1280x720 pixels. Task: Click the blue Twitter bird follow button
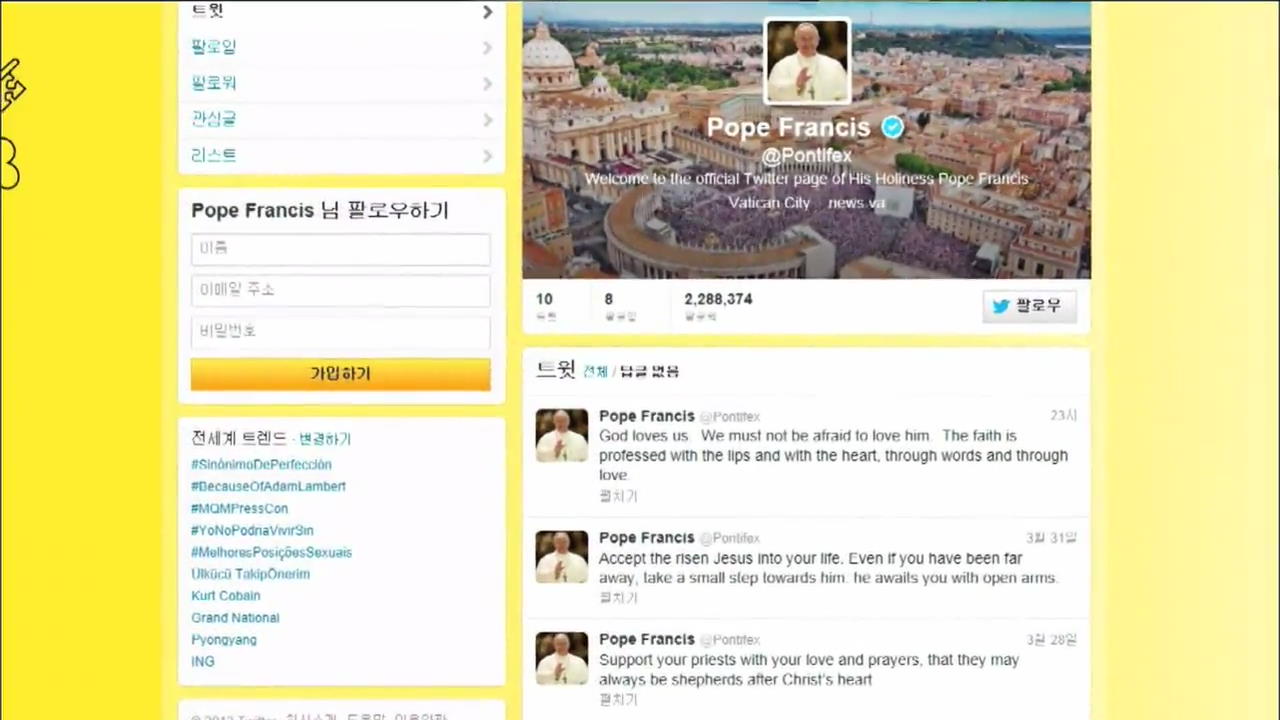click(1029, 306)
